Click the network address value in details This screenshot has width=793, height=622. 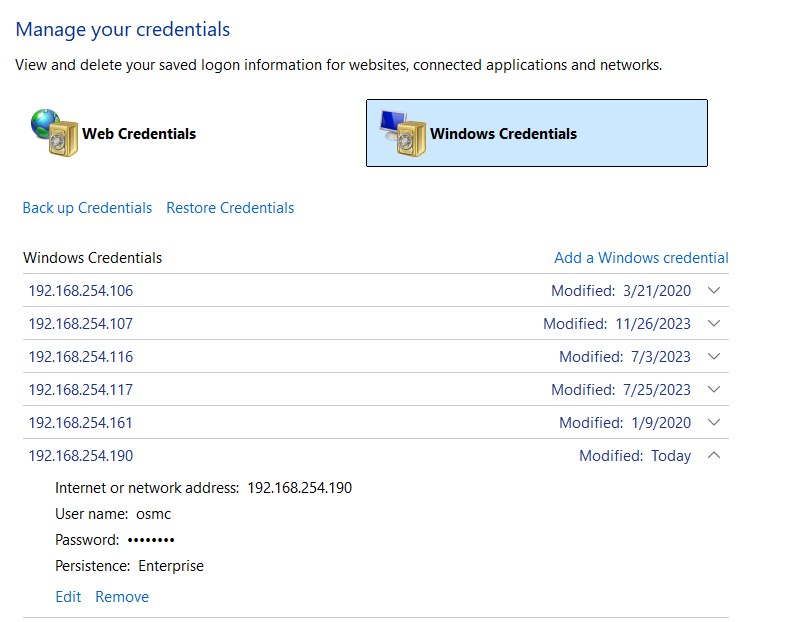point(300,487)
